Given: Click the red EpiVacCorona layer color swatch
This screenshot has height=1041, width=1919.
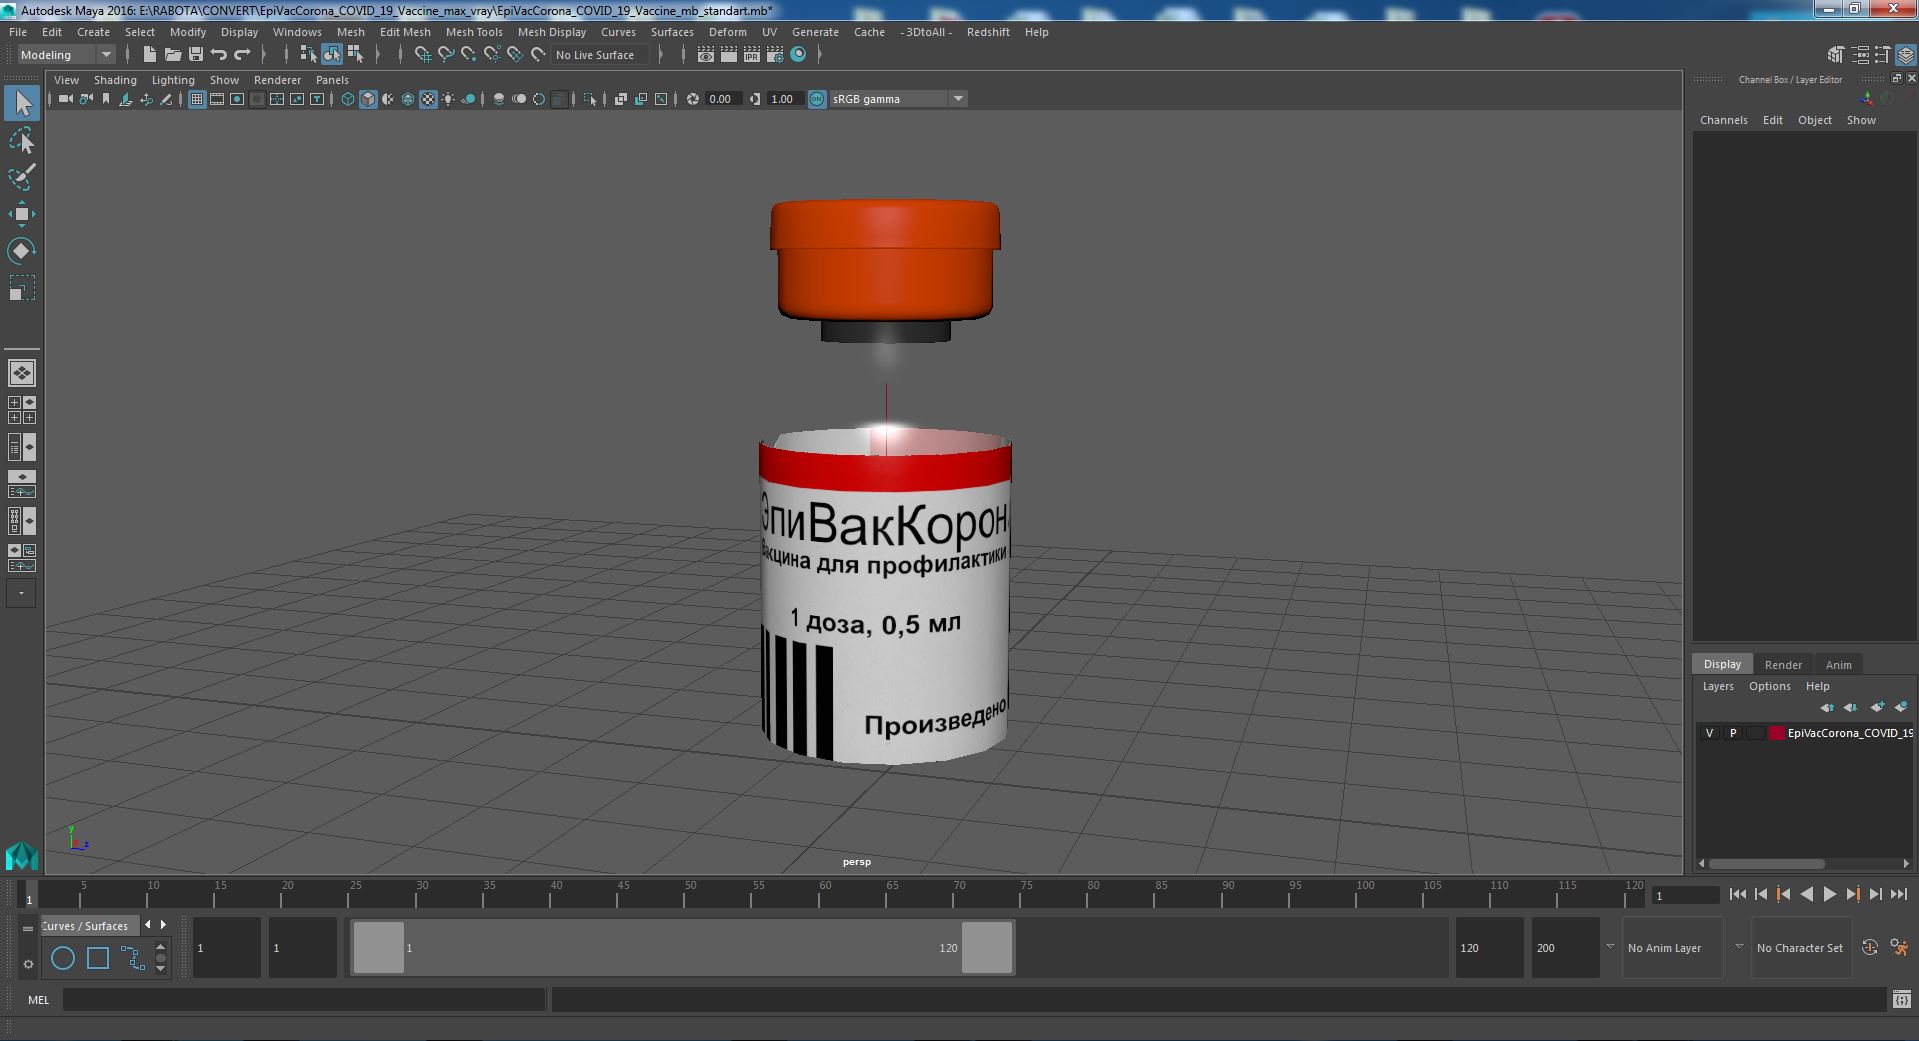Looking at the screenshot, I should pos(1776,733).
